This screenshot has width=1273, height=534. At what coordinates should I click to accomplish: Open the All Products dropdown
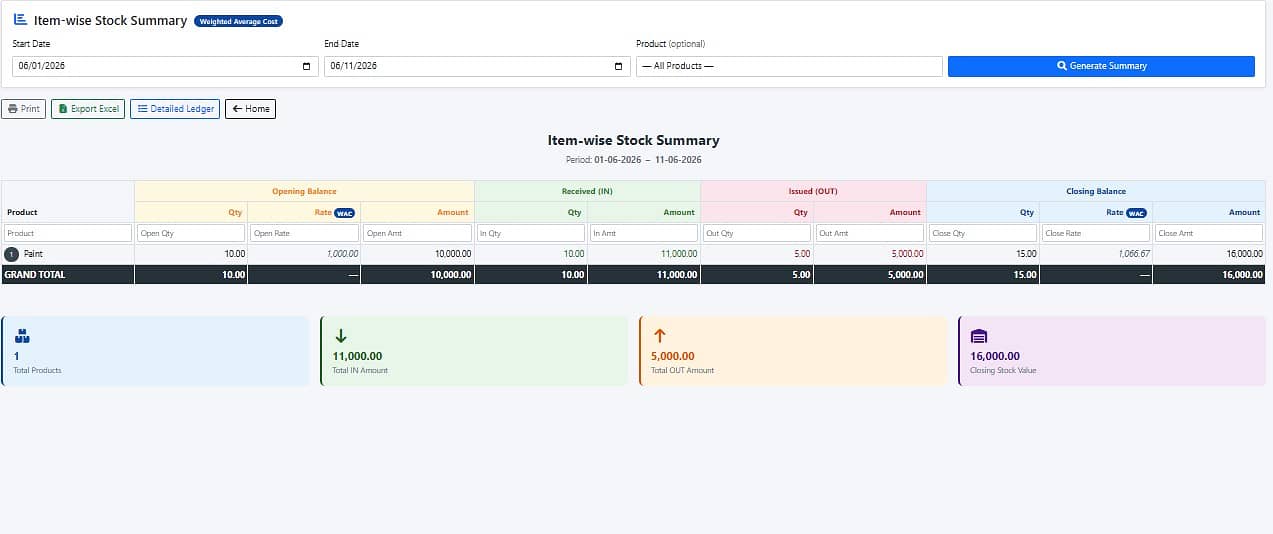[x=789, y=66]
